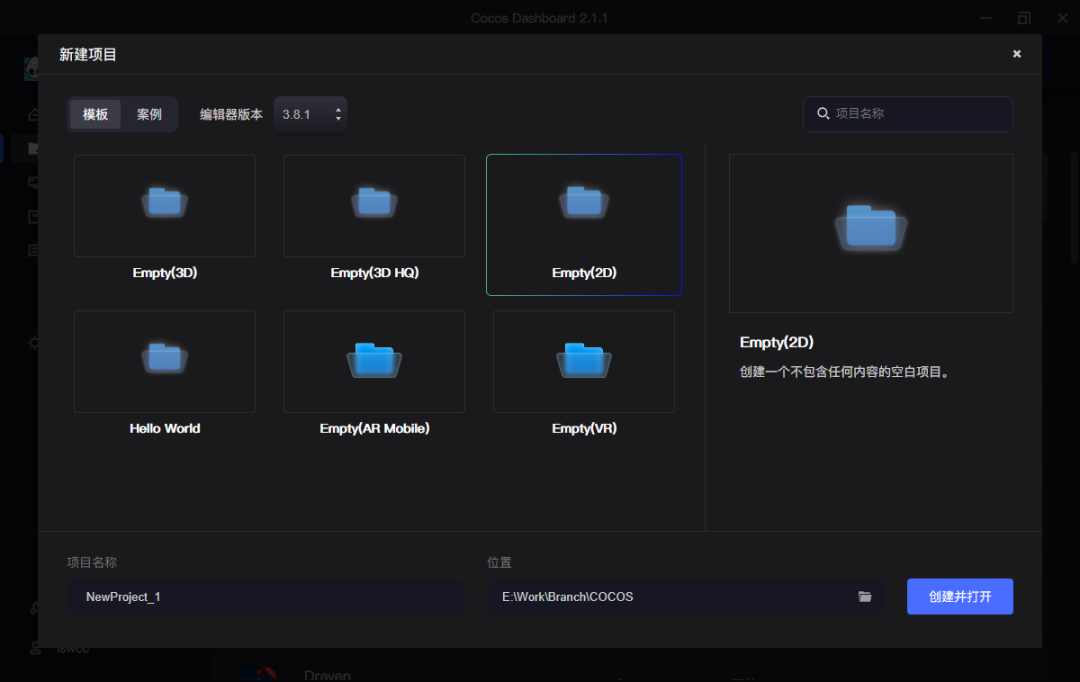Click the Empty(3D HQ) label text
This screenshot has height=682, width=1080.
pos(374,273)
